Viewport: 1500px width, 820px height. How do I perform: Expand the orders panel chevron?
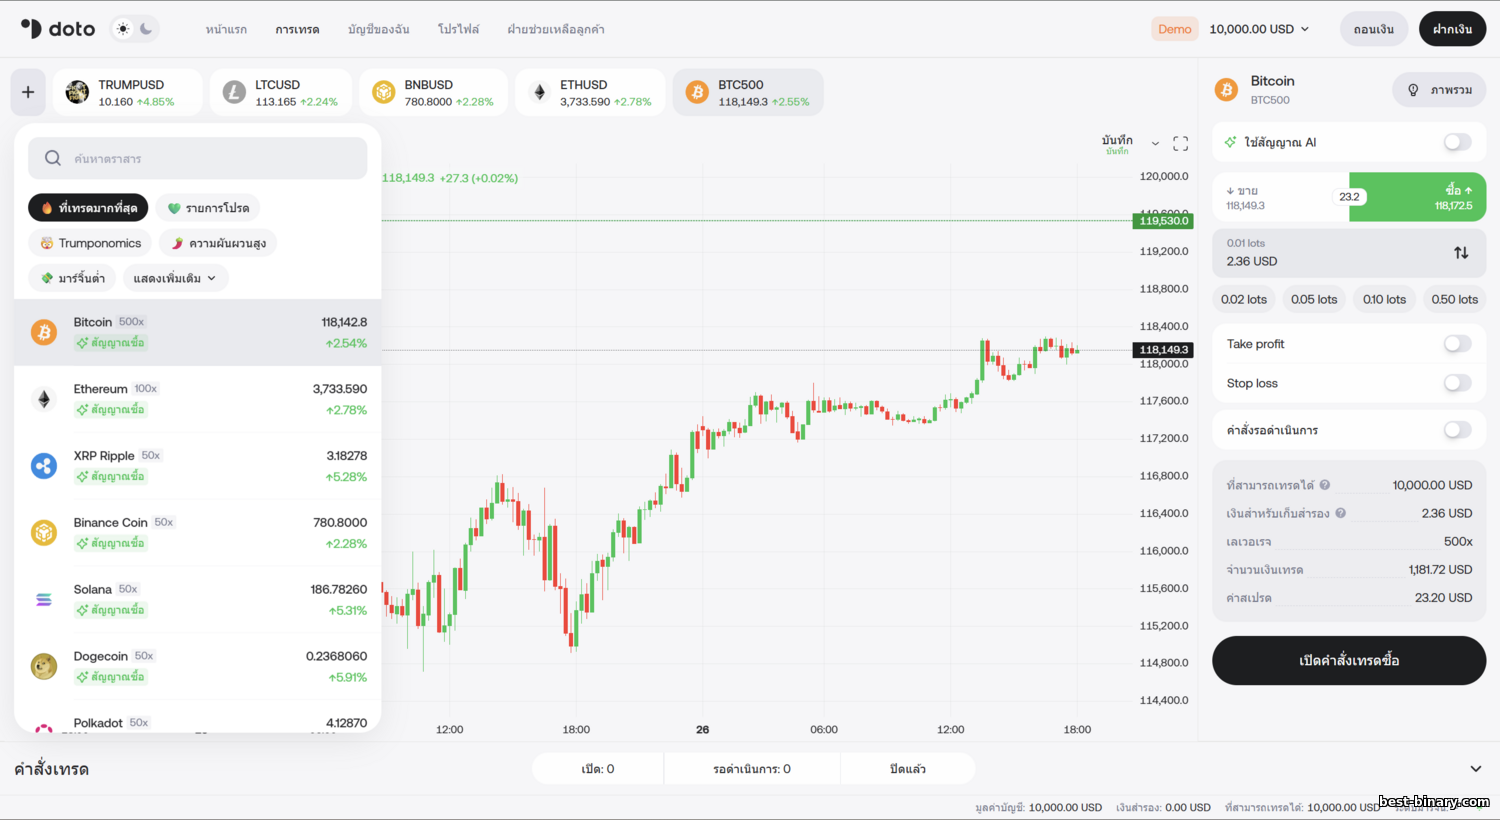pos(1475,769)
